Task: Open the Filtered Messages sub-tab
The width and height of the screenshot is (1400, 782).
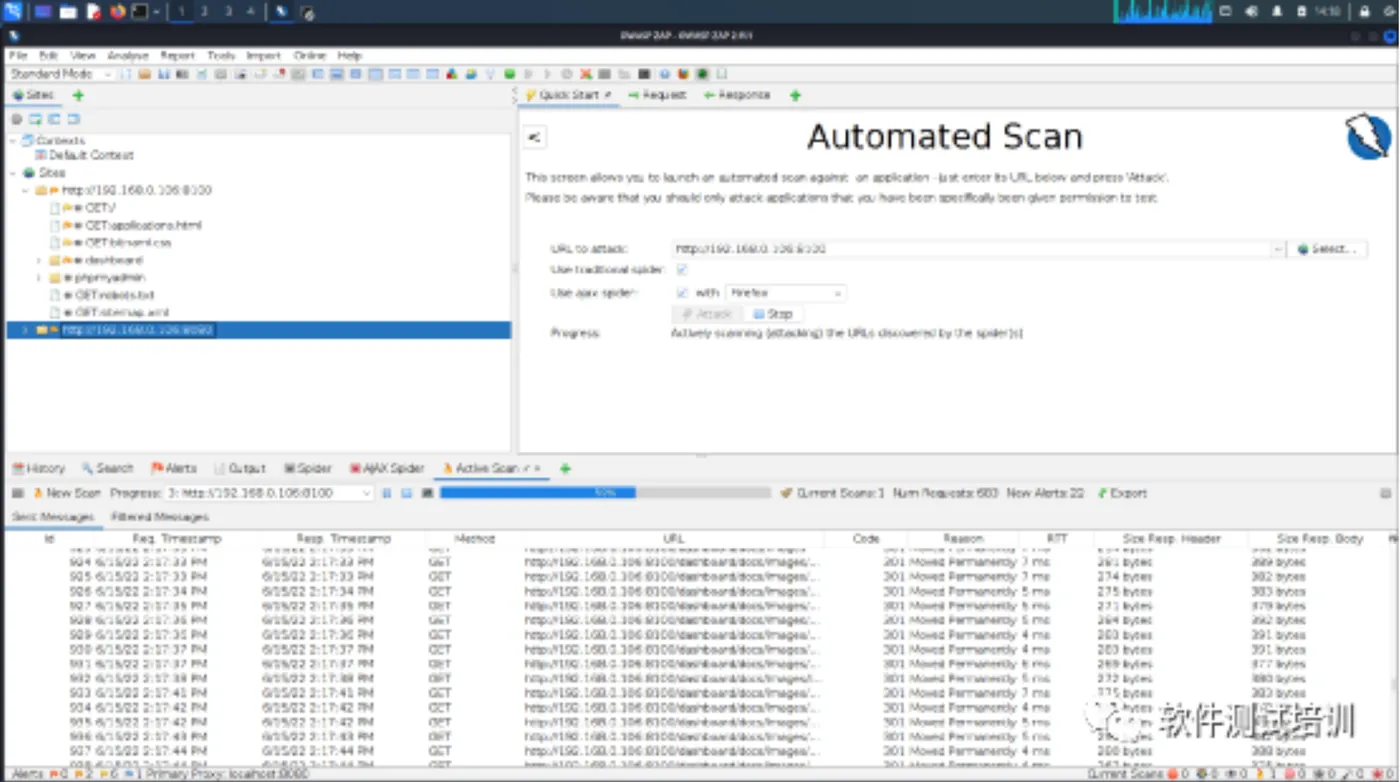Action: point(160,517)
